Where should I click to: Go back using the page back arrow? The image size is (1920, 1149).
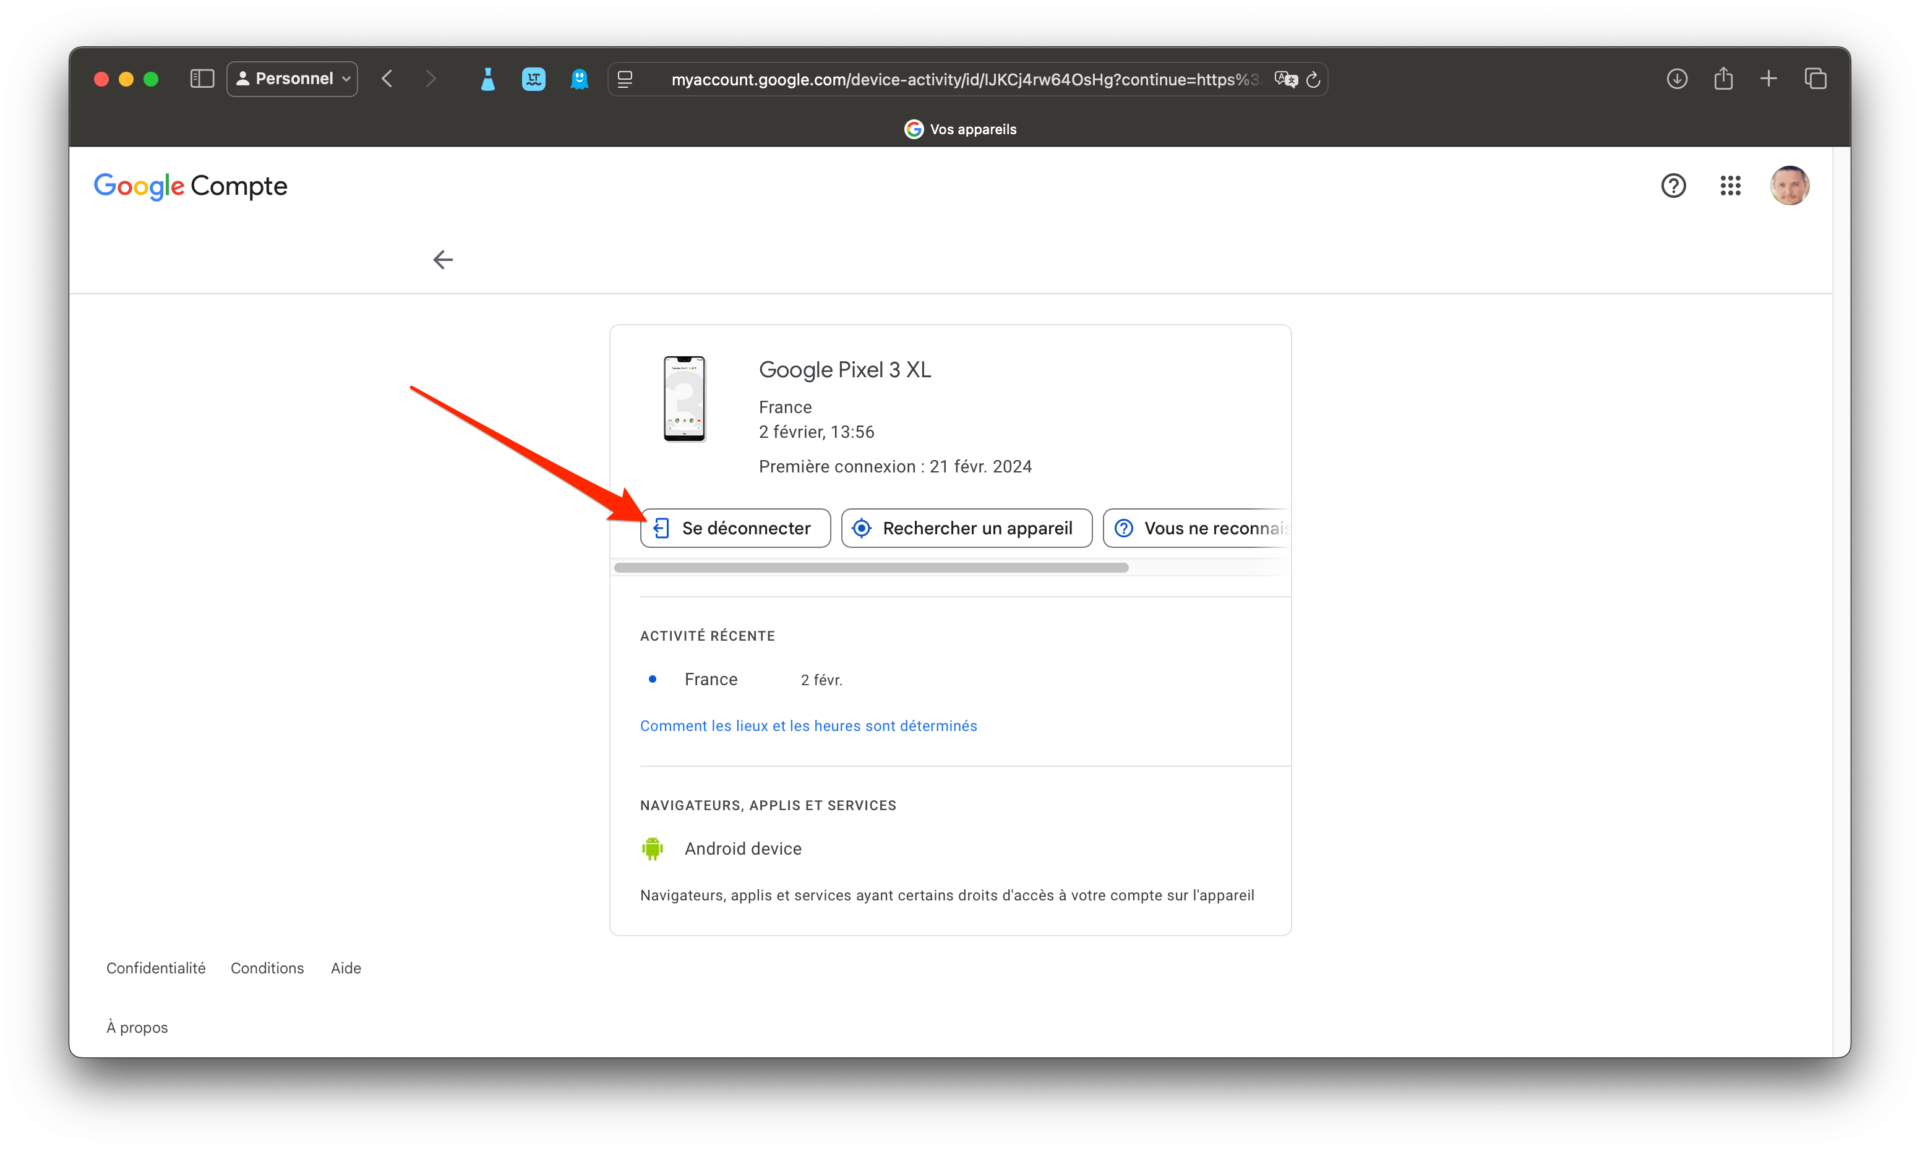(443, 260)
